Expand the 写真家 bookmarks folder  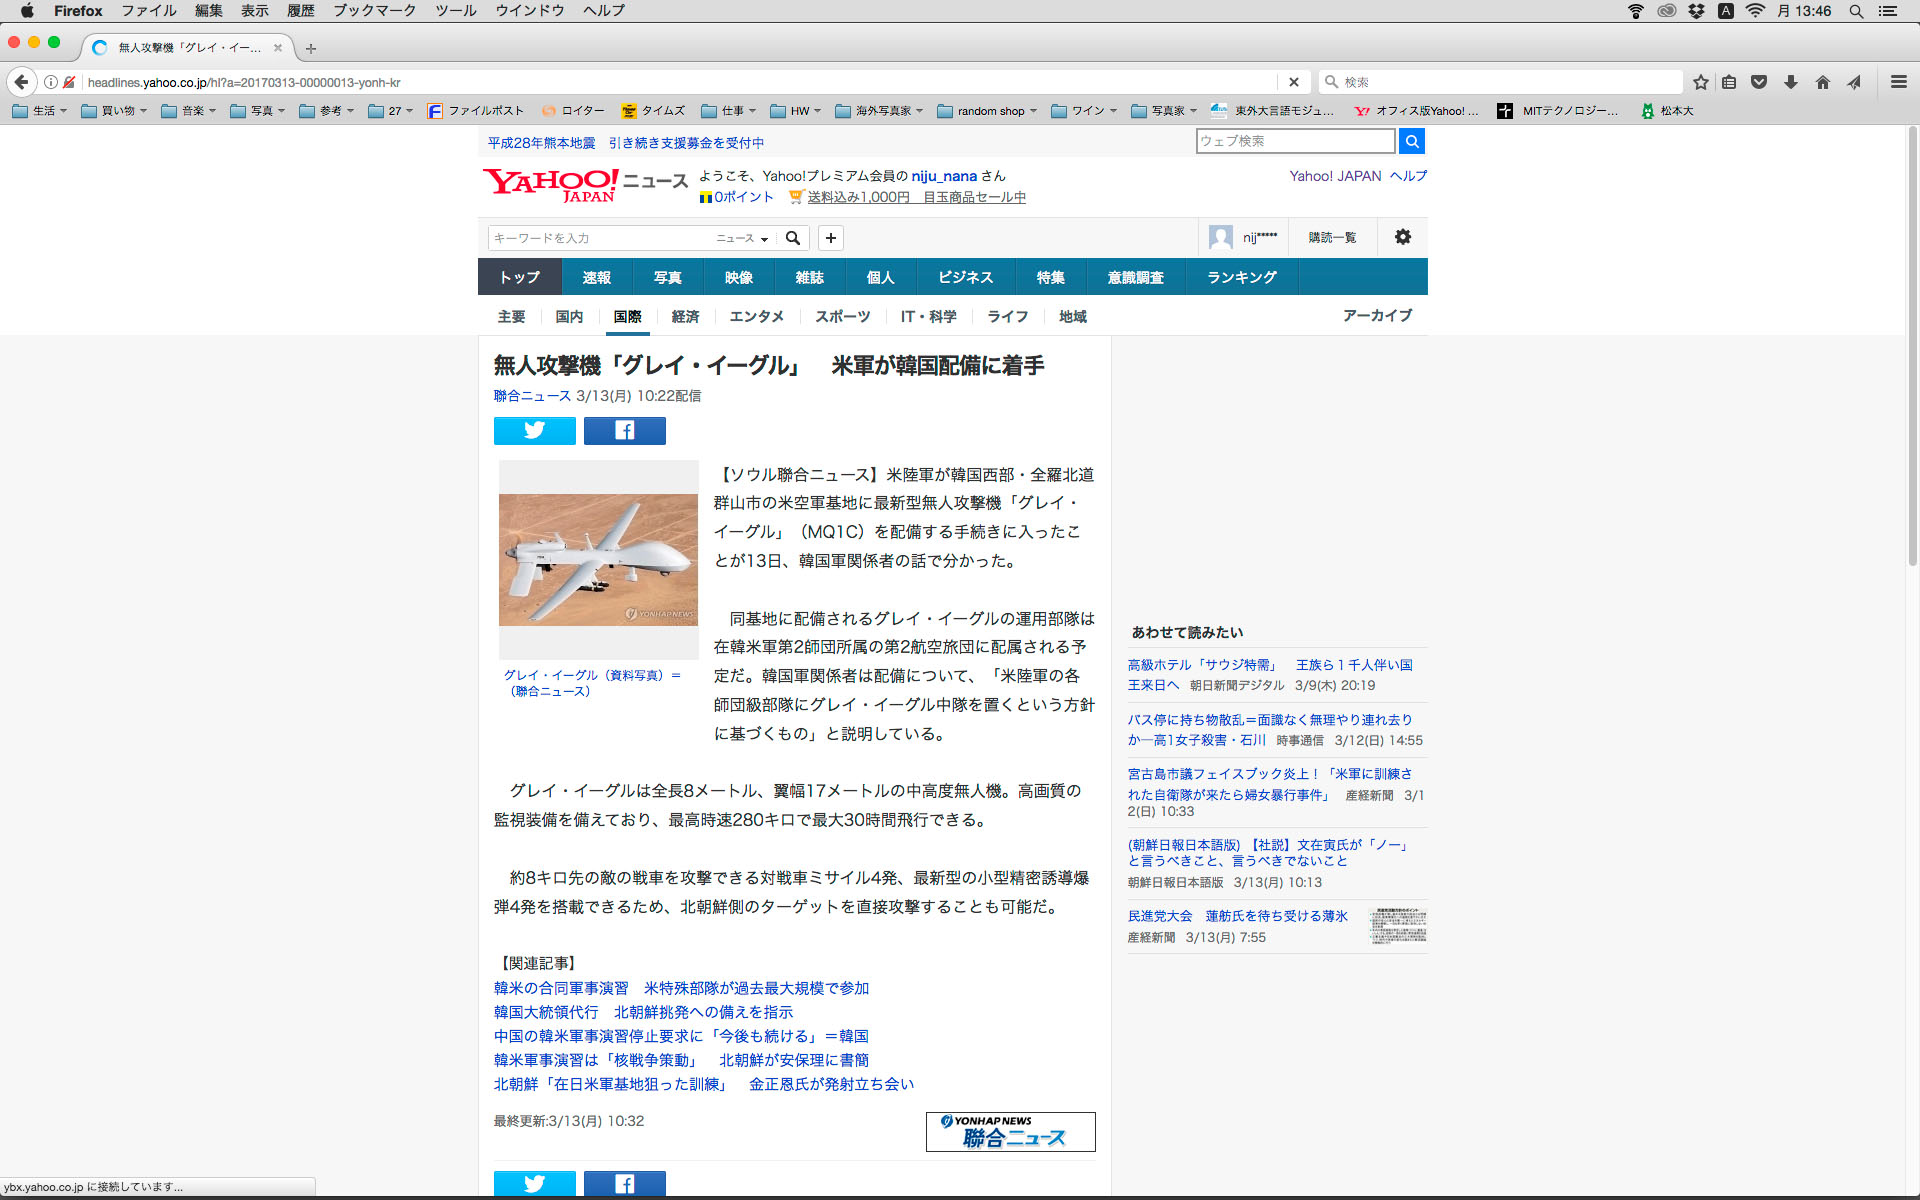coord(1165,111)
